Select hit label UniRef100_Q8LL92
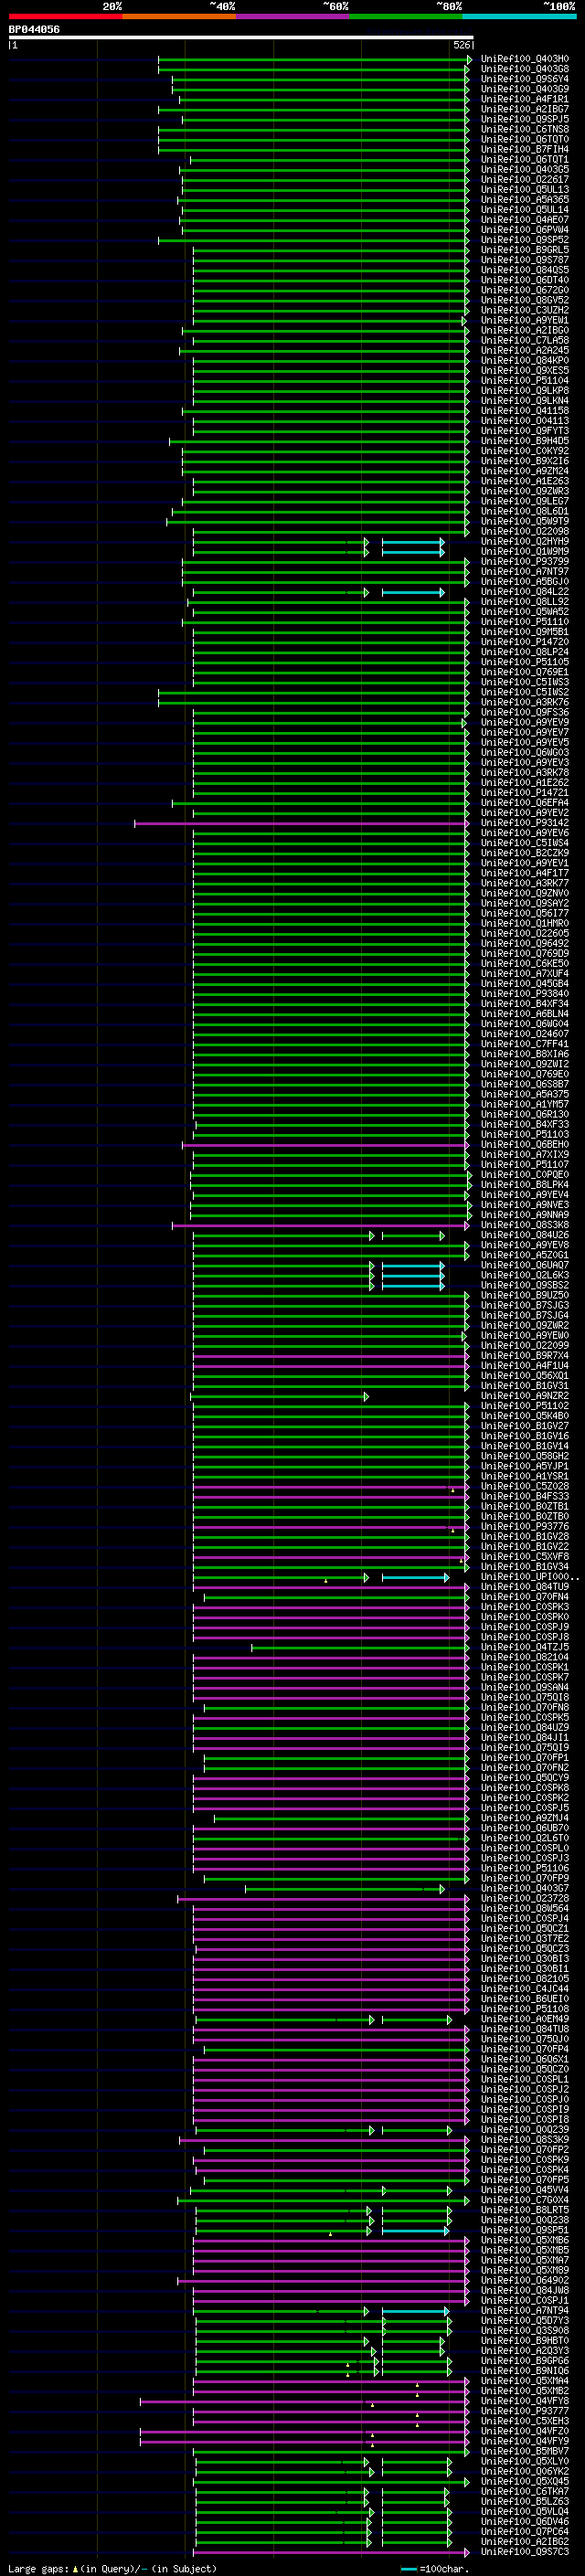 (x=525, y=602)
